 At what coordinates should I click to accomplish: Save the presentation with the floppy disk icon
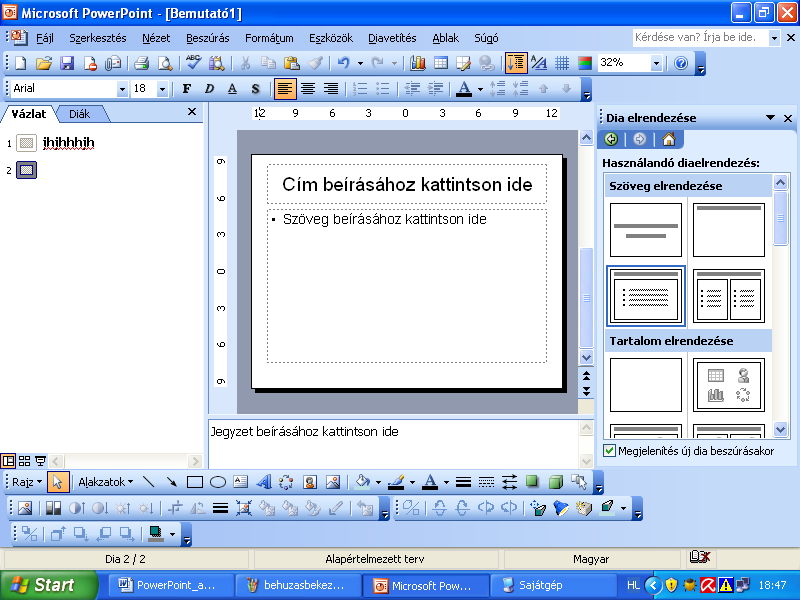click(67, 63)
